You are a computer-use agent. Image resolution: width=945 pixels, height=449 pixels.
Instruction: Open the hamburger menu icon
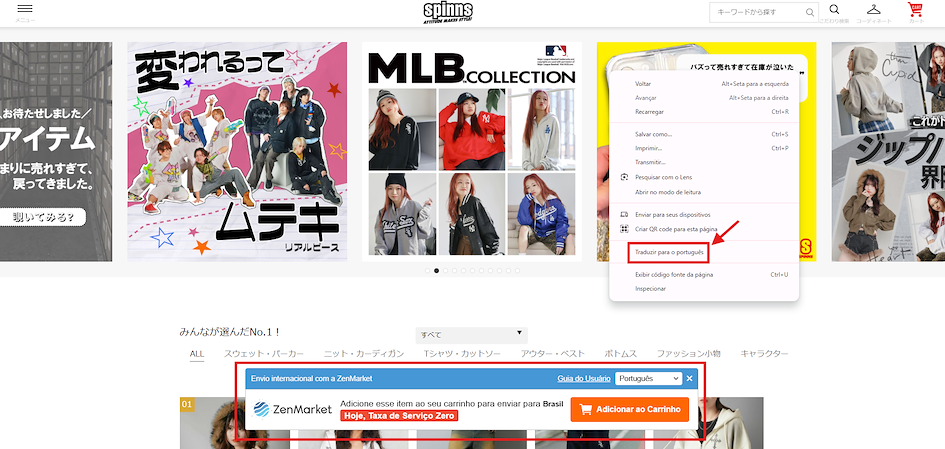[x=25, y=9]
